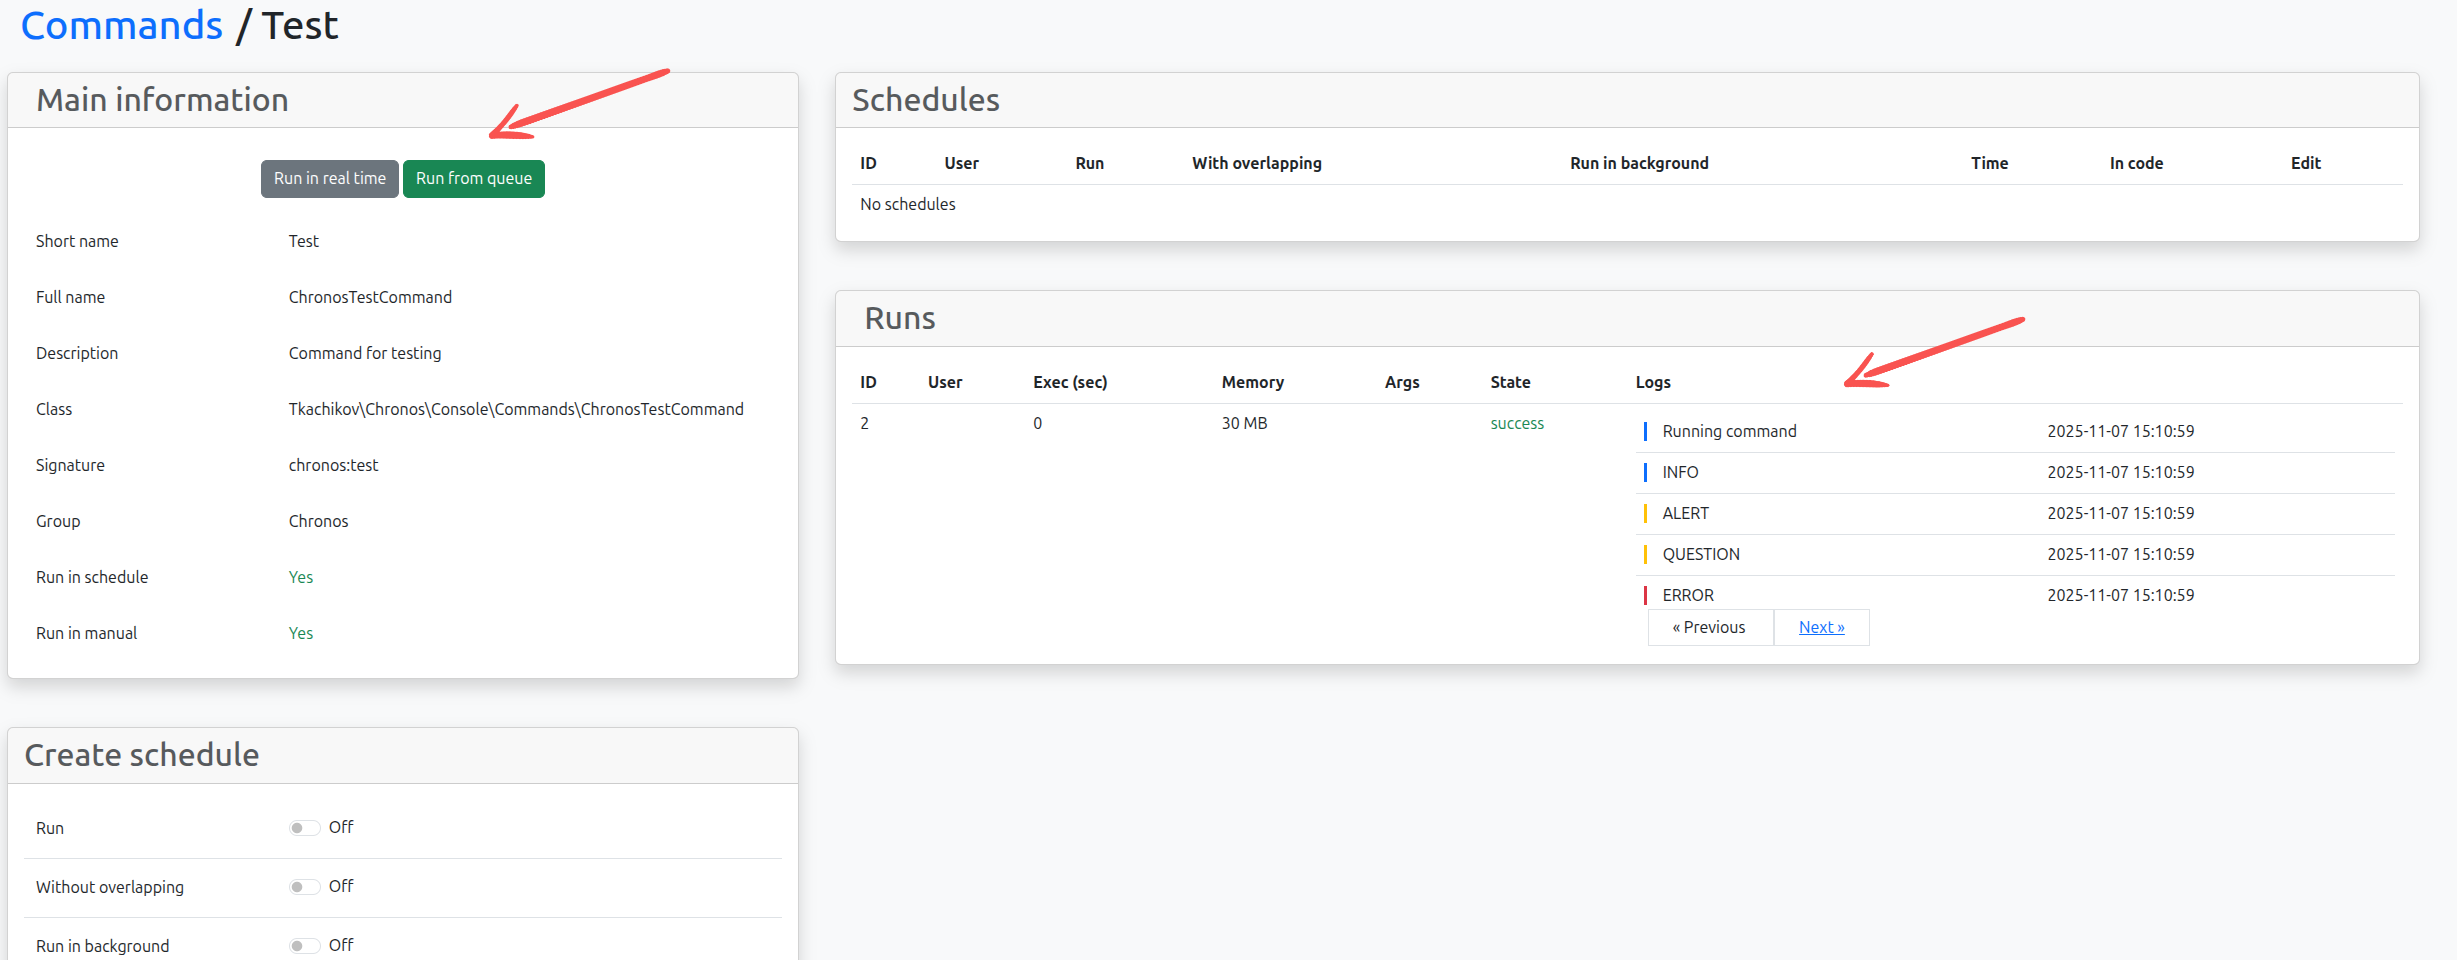Click the ALERT log row
Image resolution: width=2457 pixels, height=960 pixels.
(x=1685, y=514)
